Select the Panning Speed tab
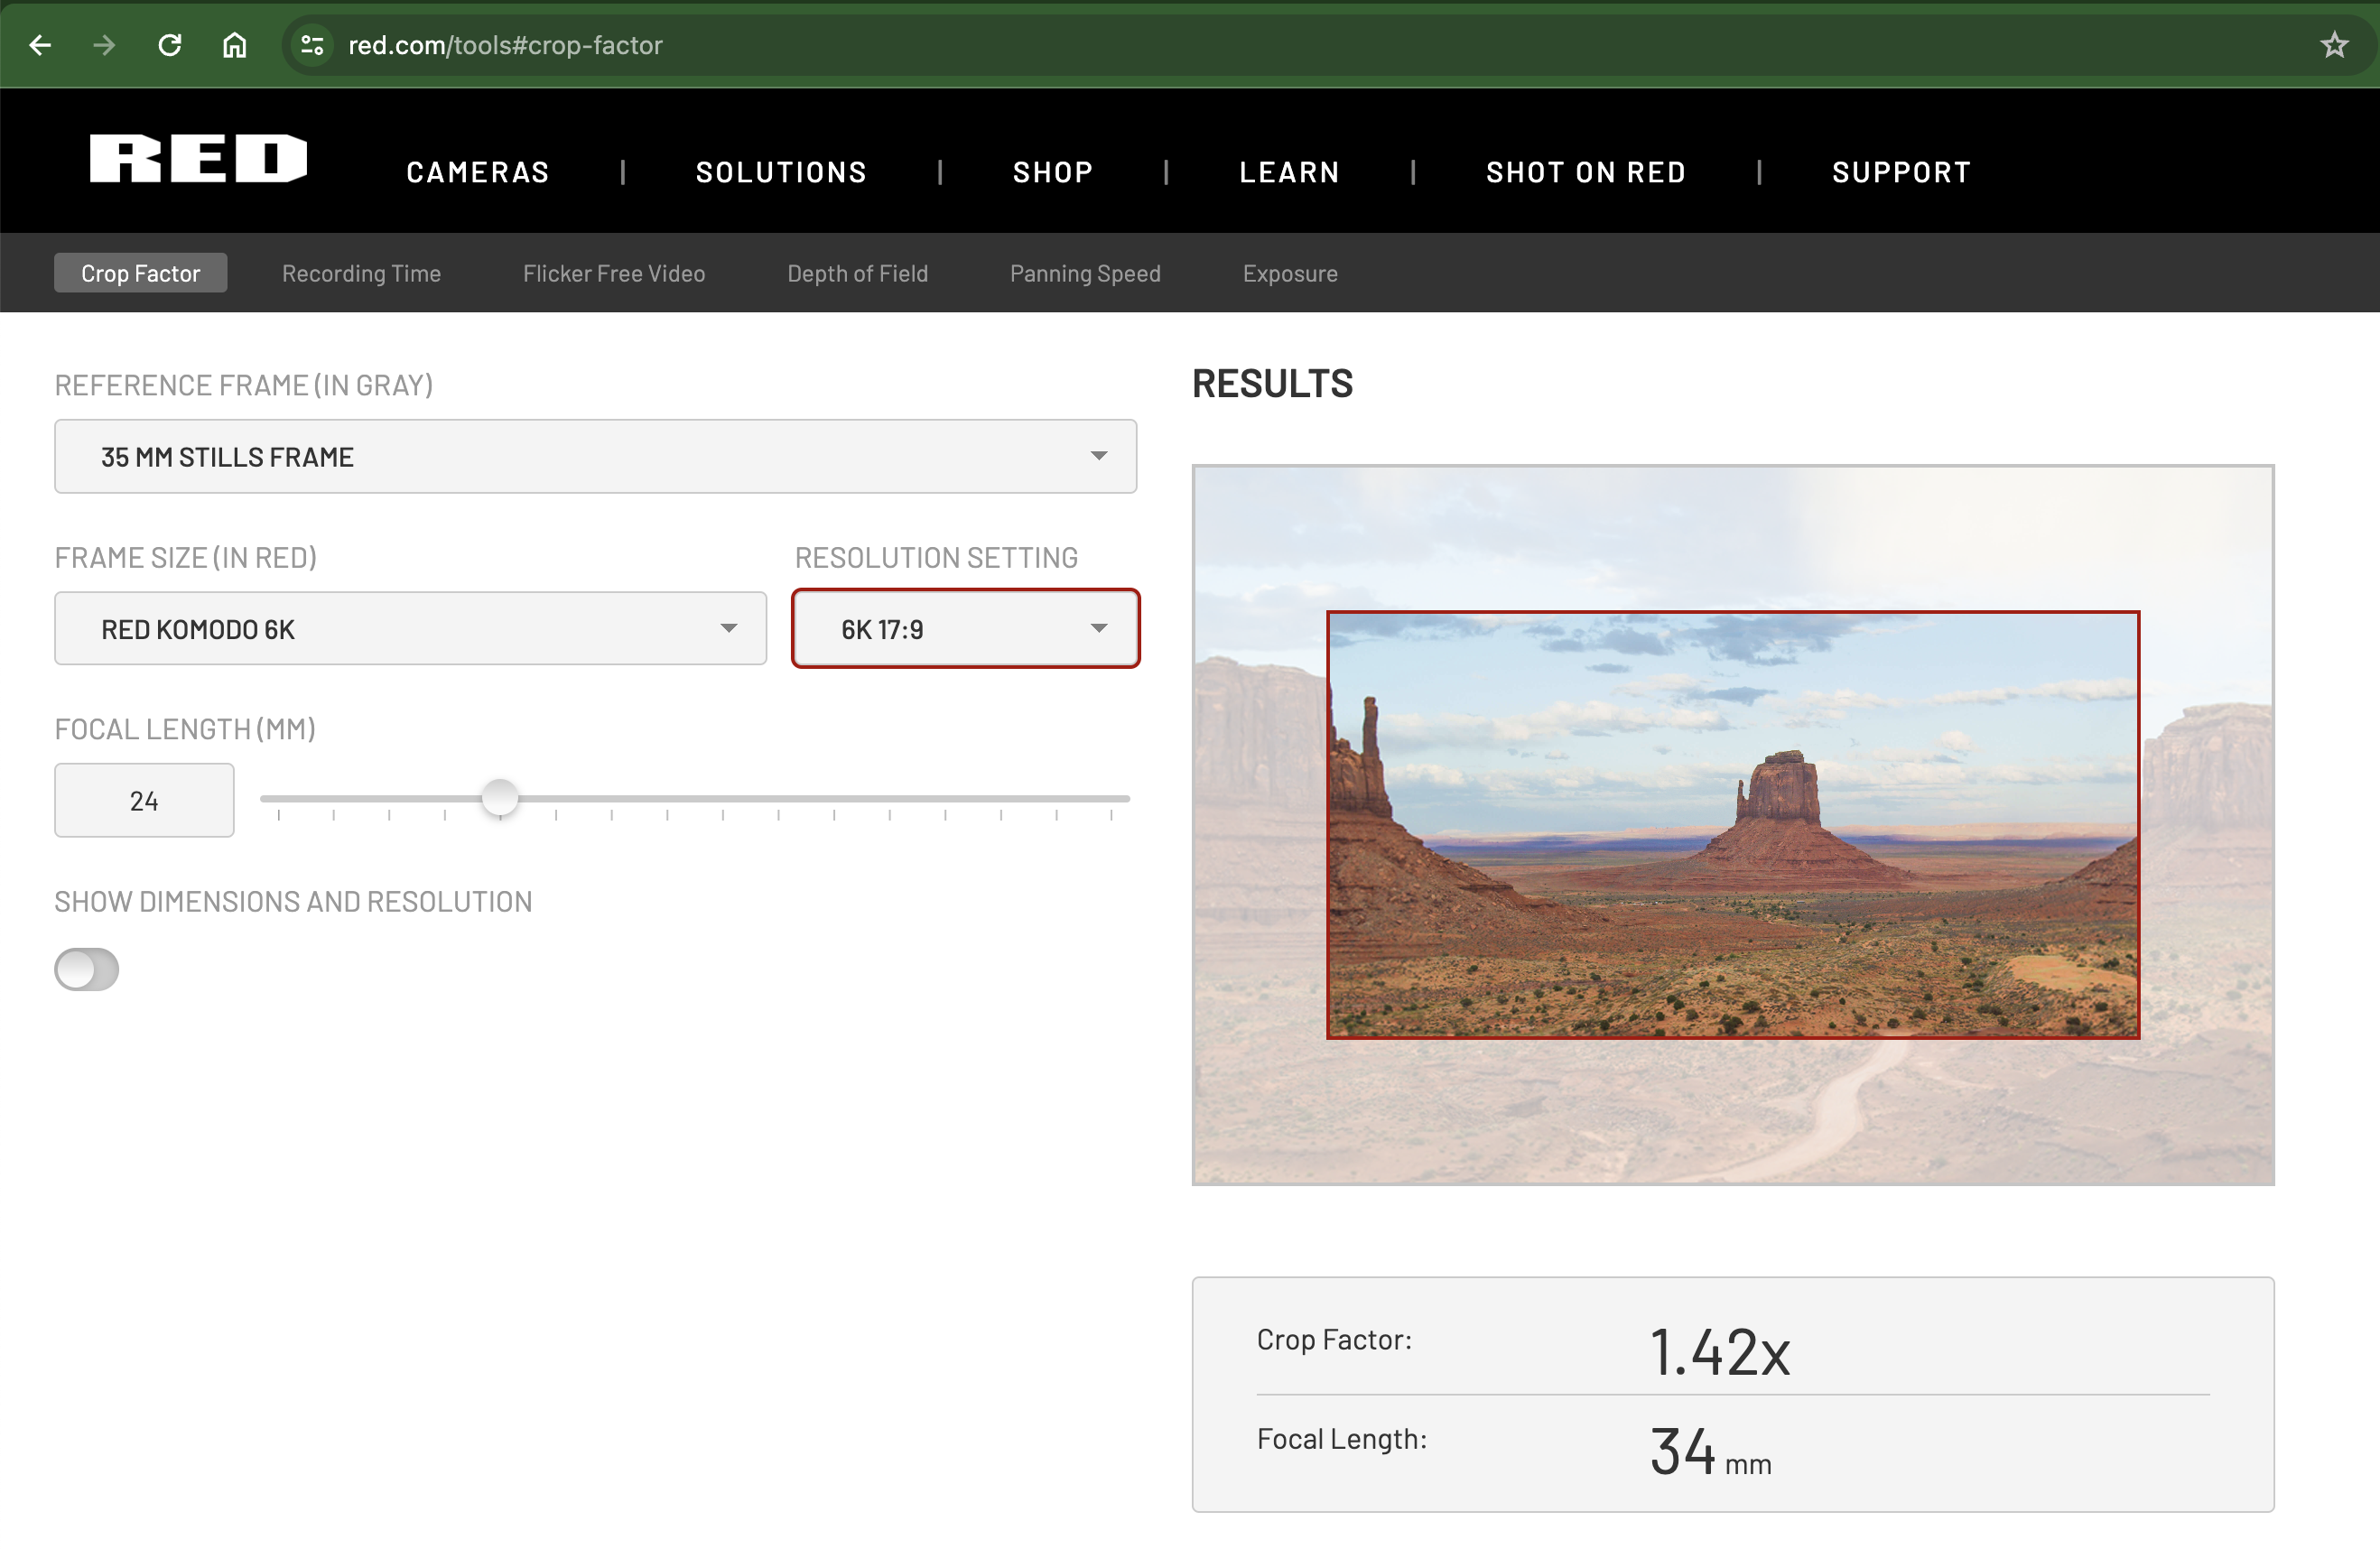Screen dimensions: 2380x1549 point(1085,273)
